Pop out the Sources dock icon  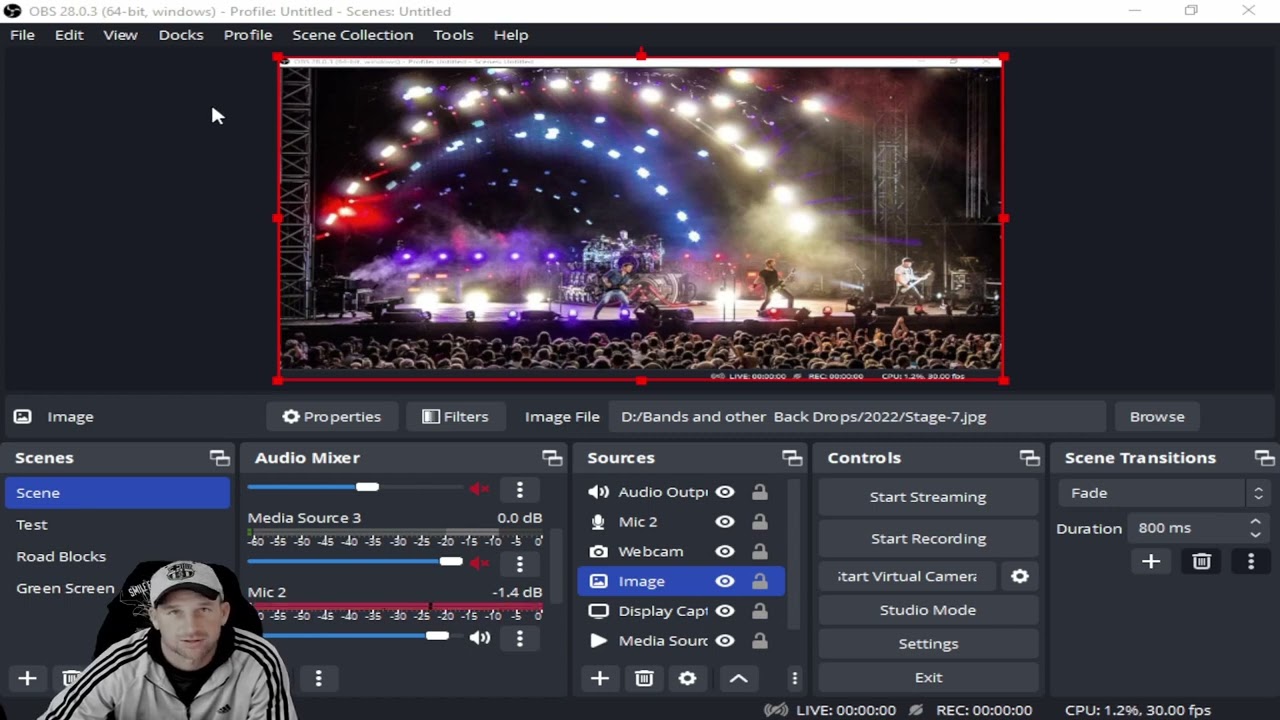point(792,458)
